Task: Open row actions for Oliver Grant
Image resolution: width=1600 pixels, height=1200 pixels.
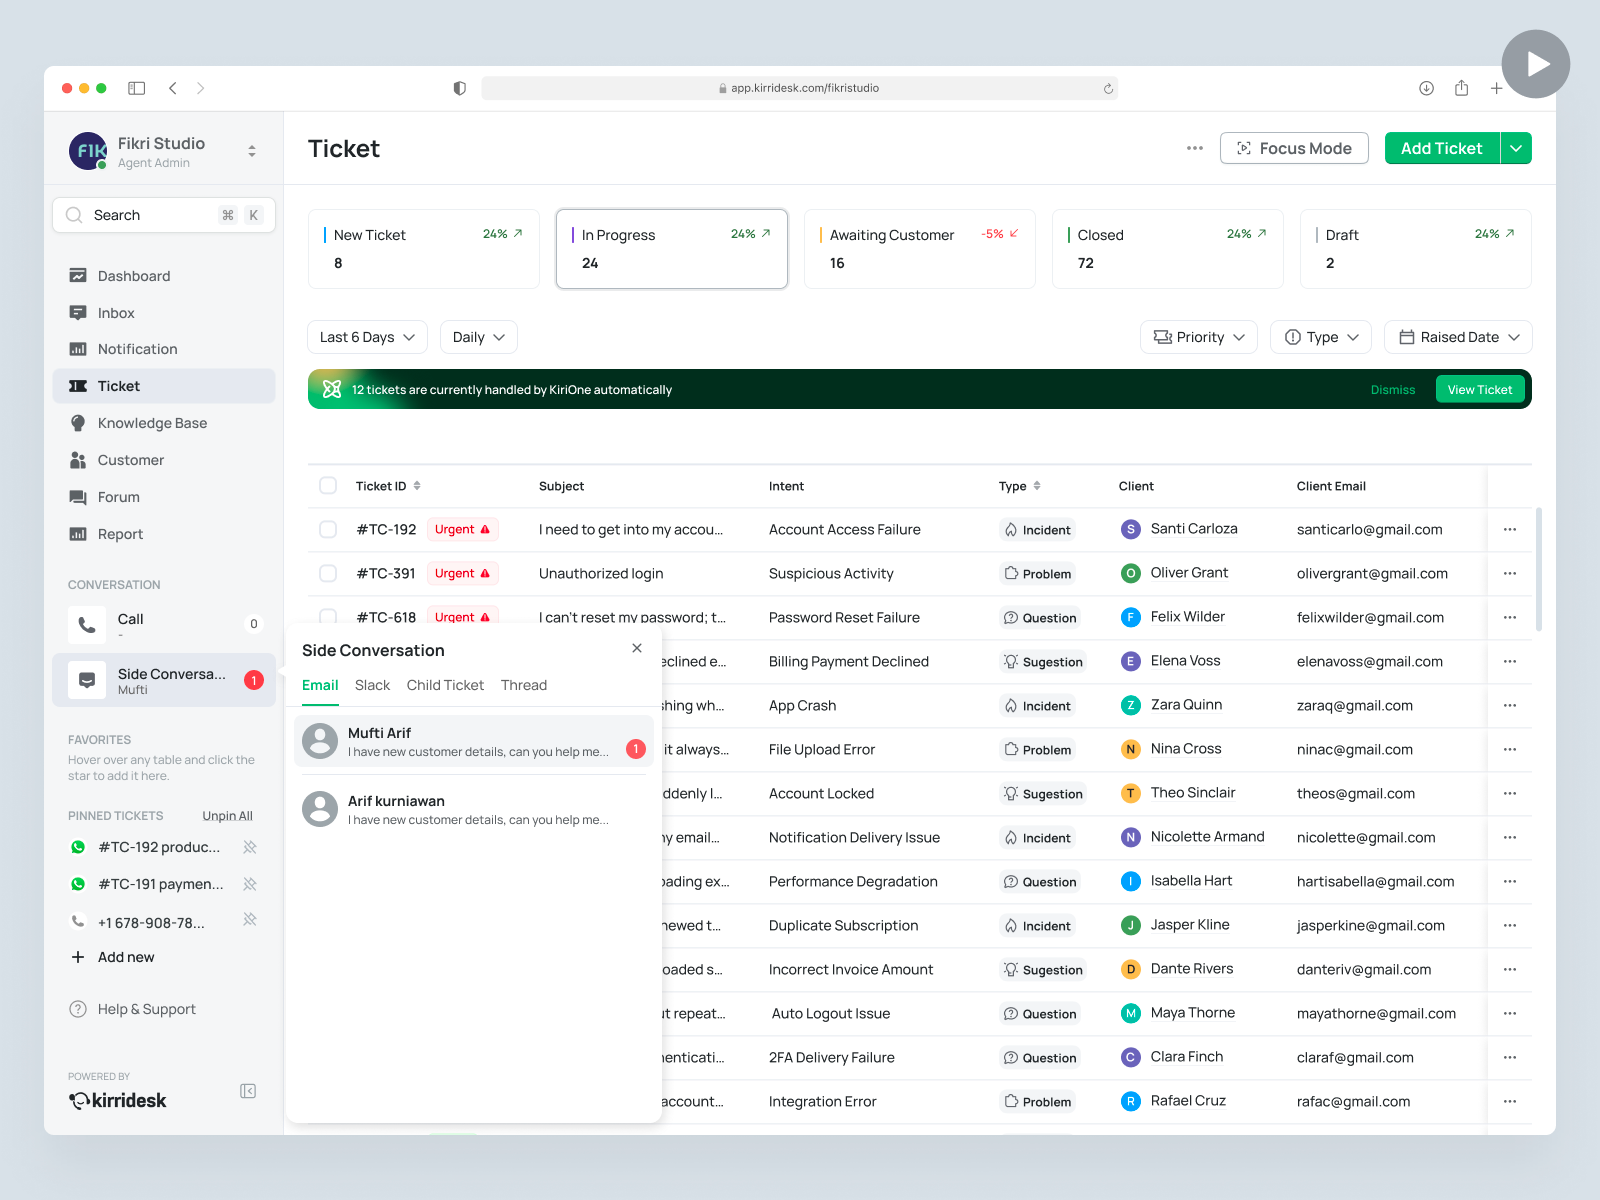Action: click(1510, 573)
